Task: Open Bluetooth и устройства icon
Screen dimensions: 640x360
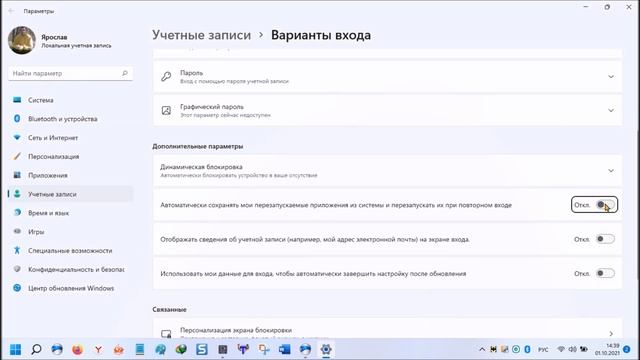Action: (x=17, y=119)
